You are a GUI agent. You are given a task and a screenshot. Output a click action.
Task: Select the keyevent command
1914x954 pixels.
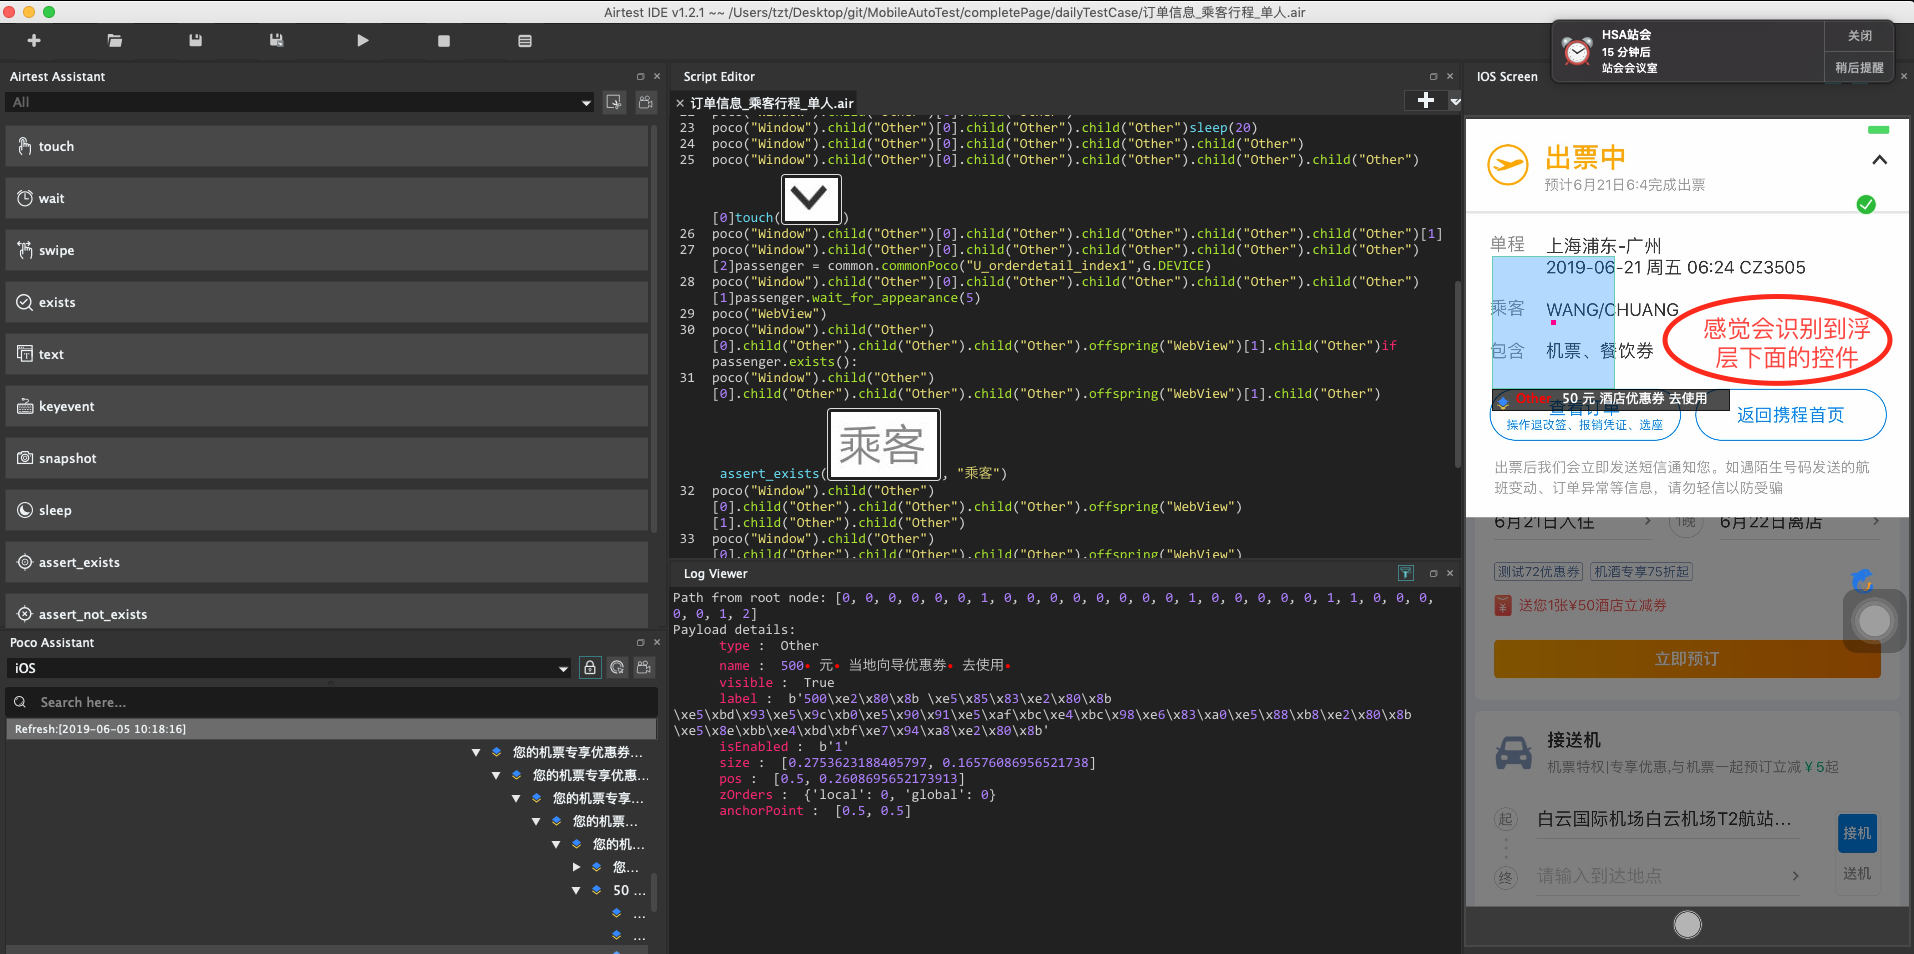pos(327,406)
